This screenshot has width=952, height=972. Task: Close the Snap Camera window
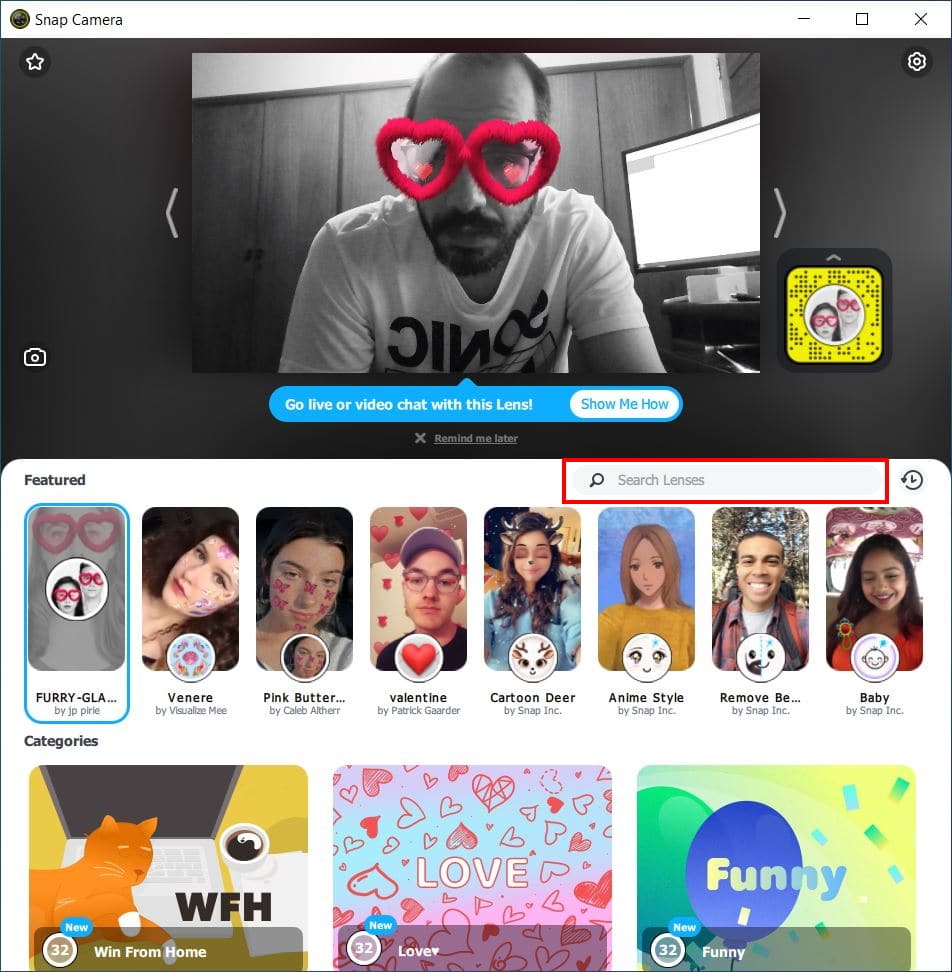tap(920, 19)
